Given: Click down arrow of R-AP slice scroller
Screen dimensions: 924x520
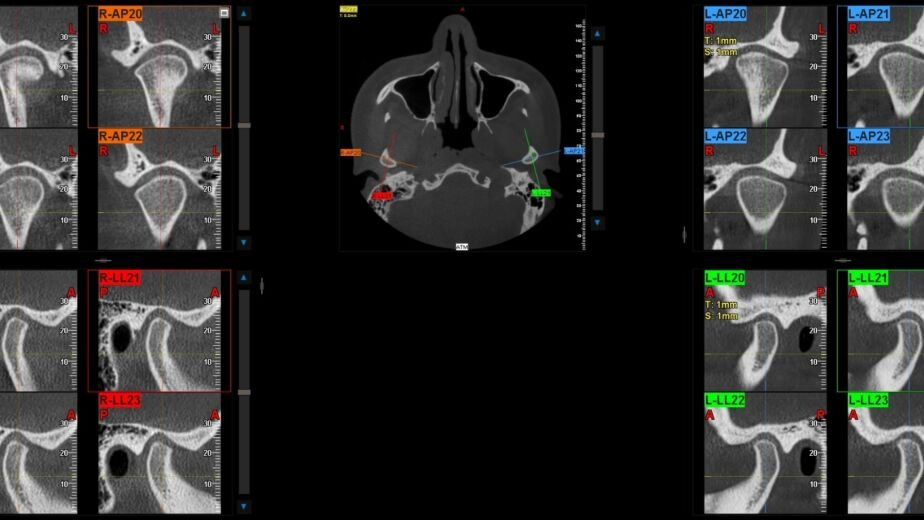Looking at the screenshot, I should (x=244, y=242).
